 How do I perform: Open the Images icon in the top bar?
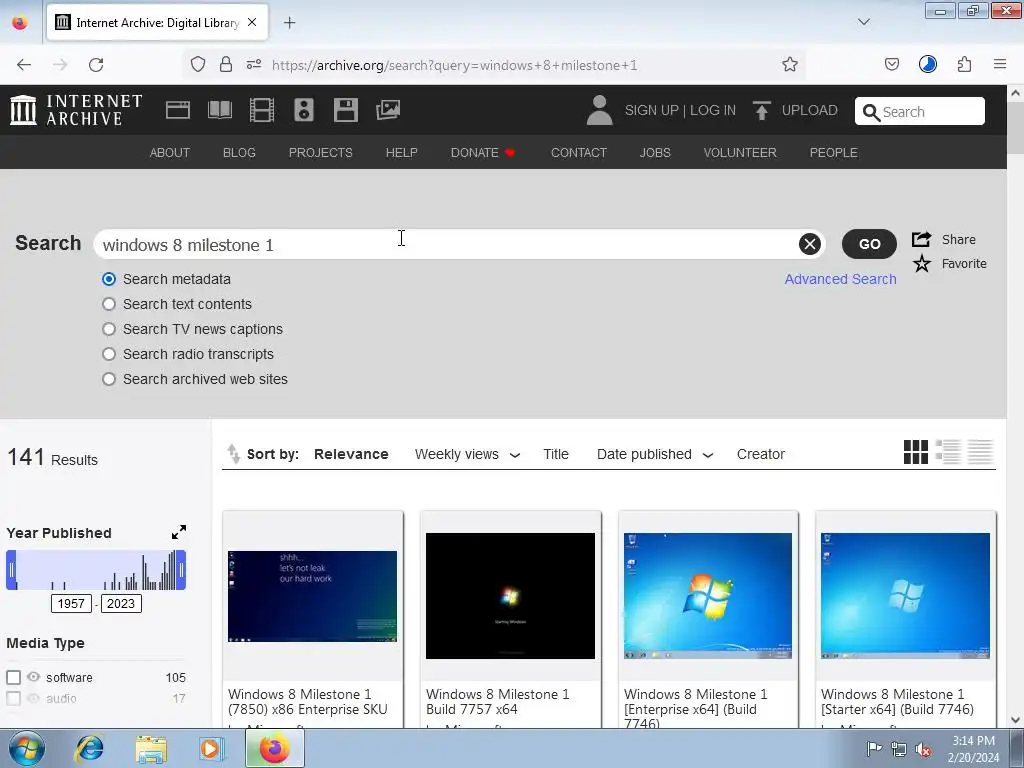(388, 110)
